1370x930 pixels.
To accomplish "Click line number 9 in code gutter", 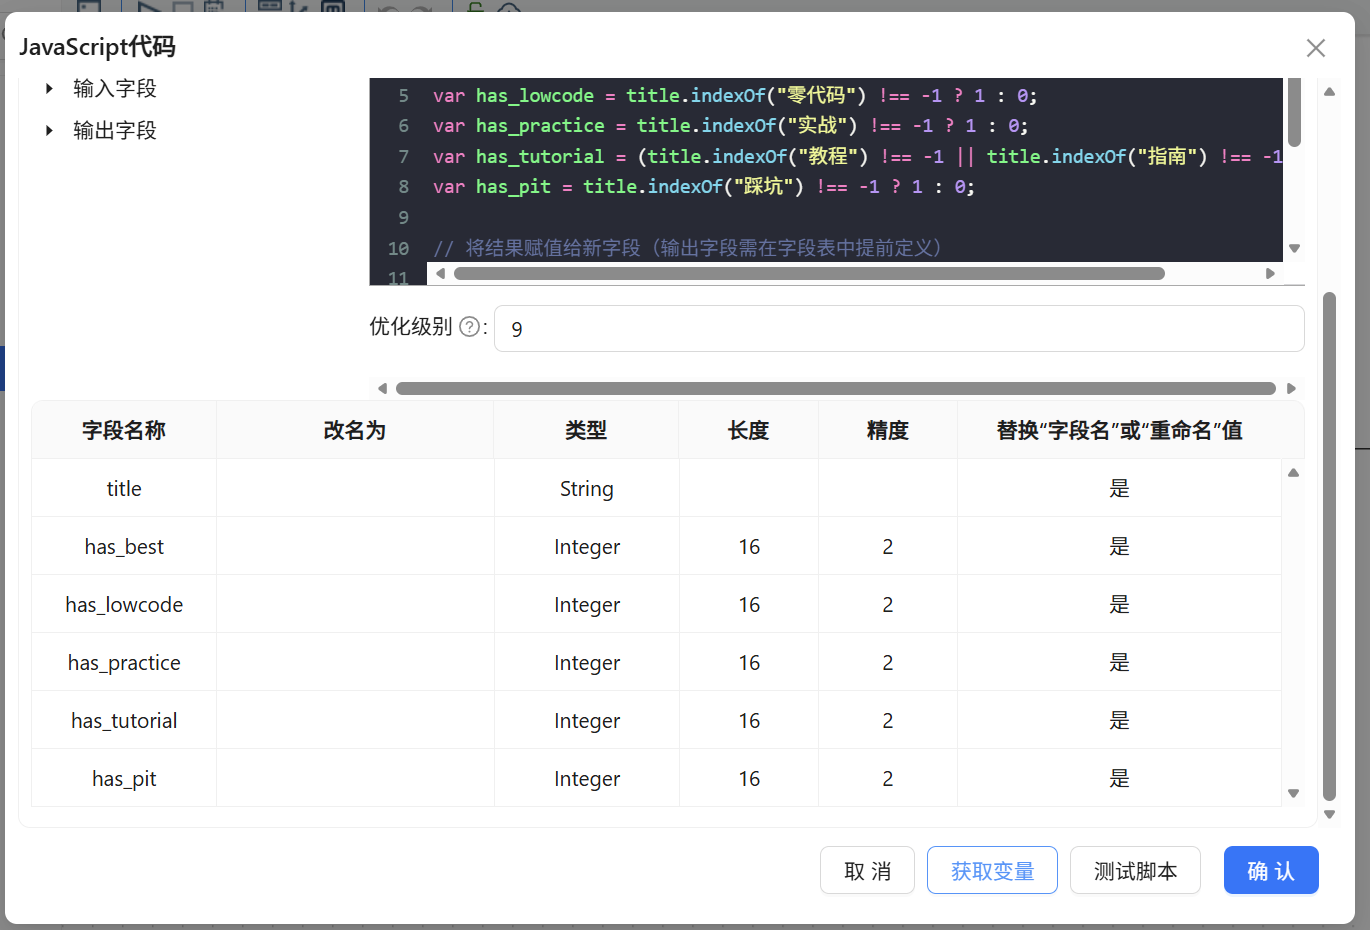I will coord(403,218).
